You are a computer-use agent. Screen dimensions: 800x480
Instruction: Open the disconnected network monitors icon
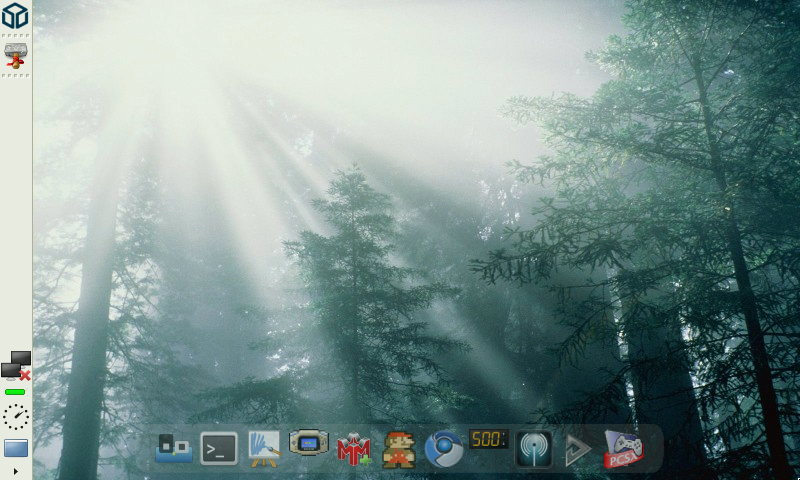click(15, 366)
